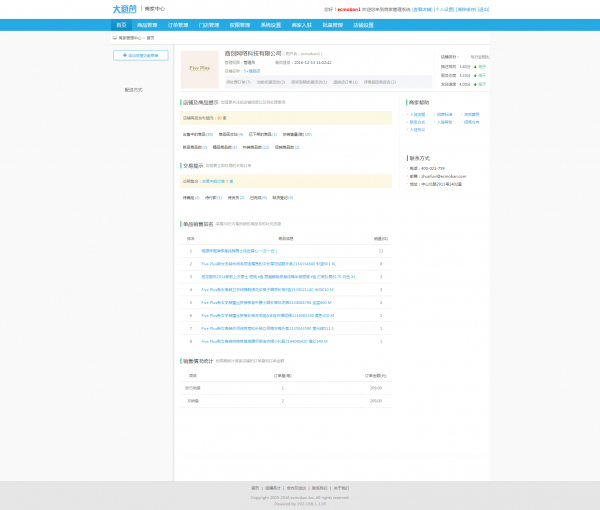Select the 数据管理 tab
The image size is (600, 510).
click(x=240, y=24)
